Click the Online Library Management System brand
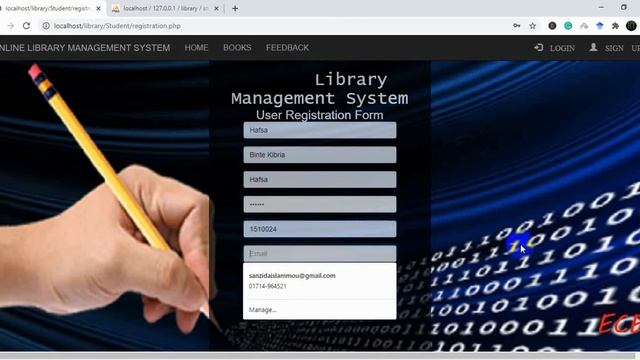Viewport: 640px width, 360px height. pyautogui.click(x=85, y=48)
